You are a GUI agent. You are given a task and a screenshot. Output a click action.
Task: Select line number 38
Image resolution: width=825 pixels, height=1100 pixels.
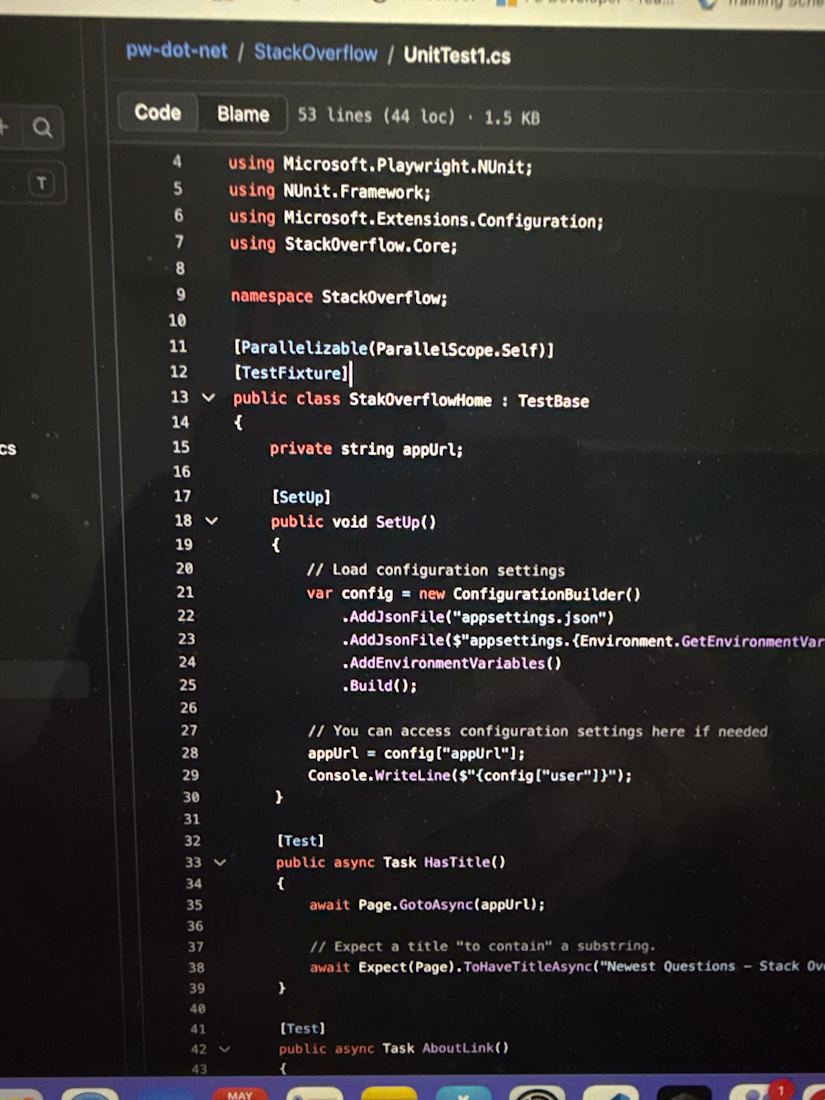click(x=196, y=967)
